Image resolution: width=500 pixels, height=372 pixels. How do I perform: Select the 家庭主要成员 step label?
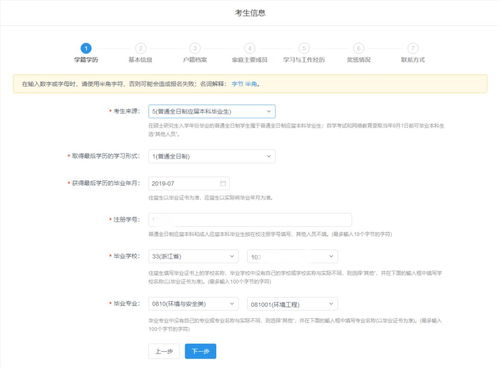pos(250,60)
